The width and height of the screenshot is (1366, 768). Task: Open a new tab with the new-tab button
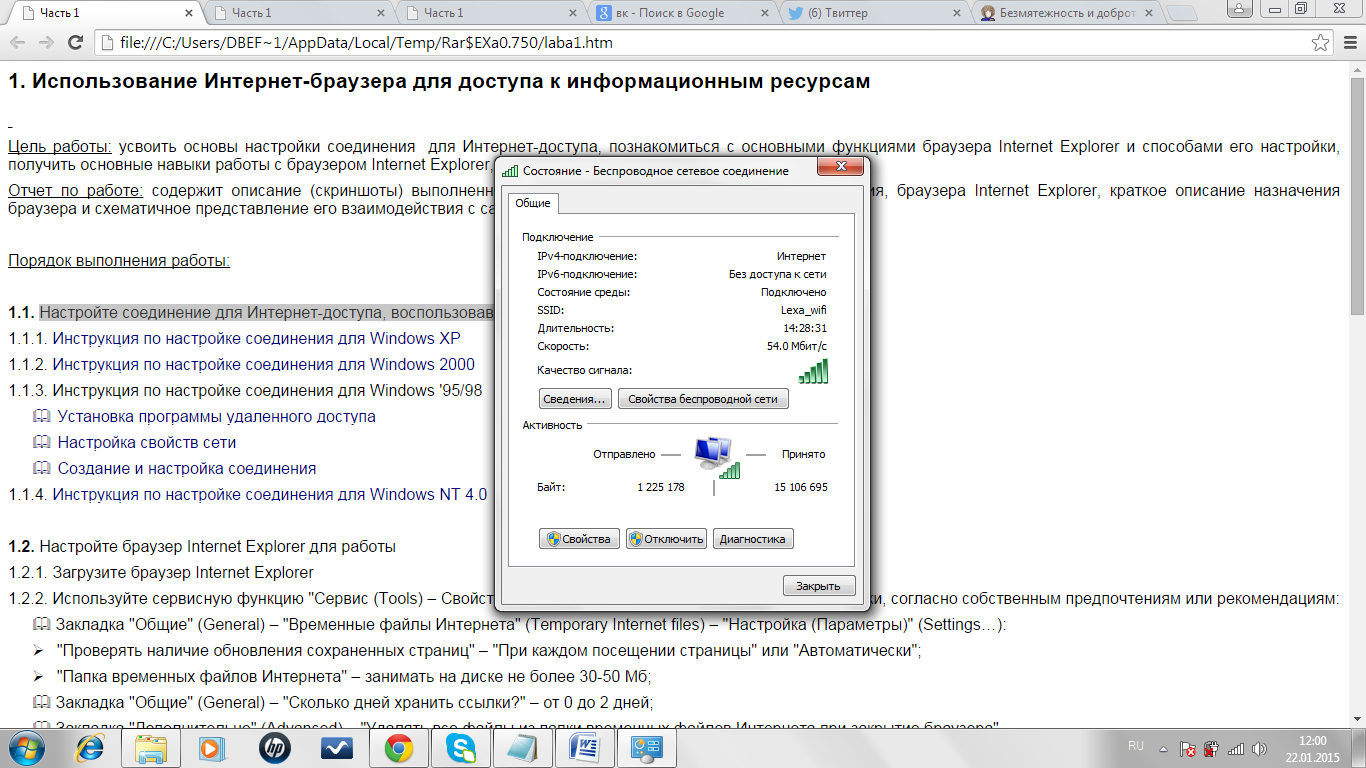[x=1182, y=13]
